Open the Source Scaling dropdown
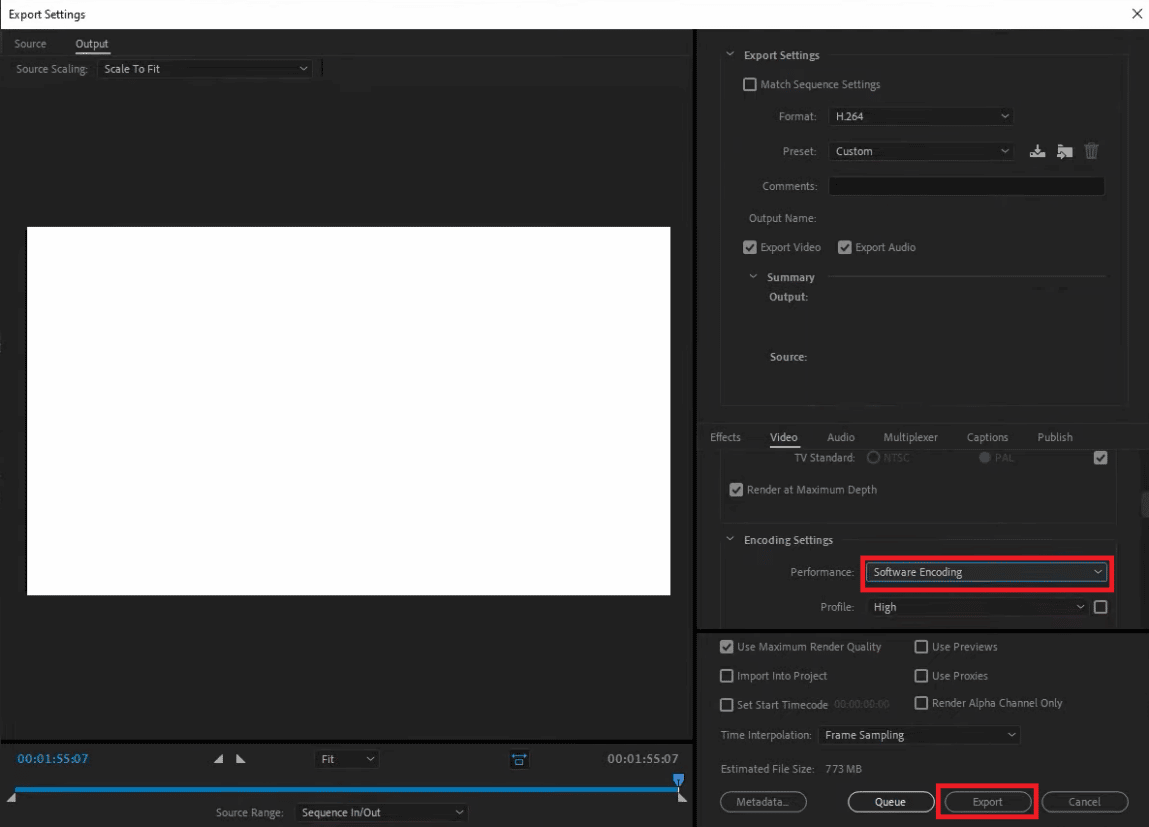Screen dimensions: 1149x827 point(204,69)
